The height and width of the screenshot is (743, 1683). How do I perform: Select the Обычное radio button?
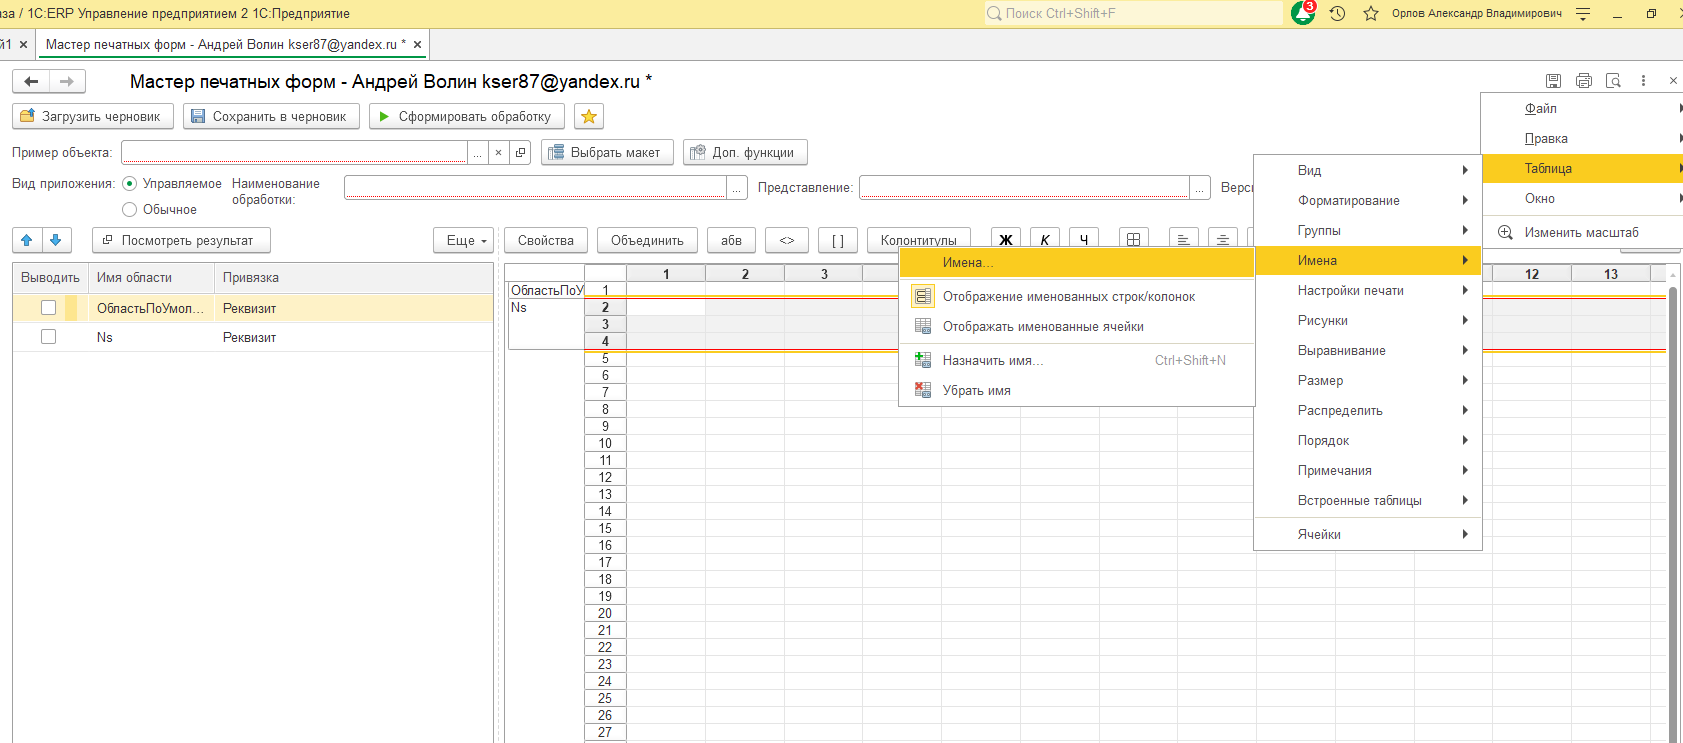[130, 210]
